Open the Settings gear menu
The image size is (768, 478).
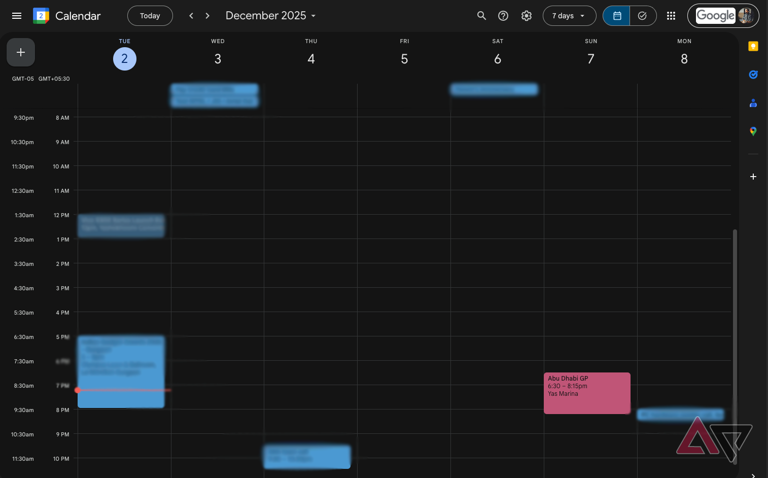[x=526, y=16]
